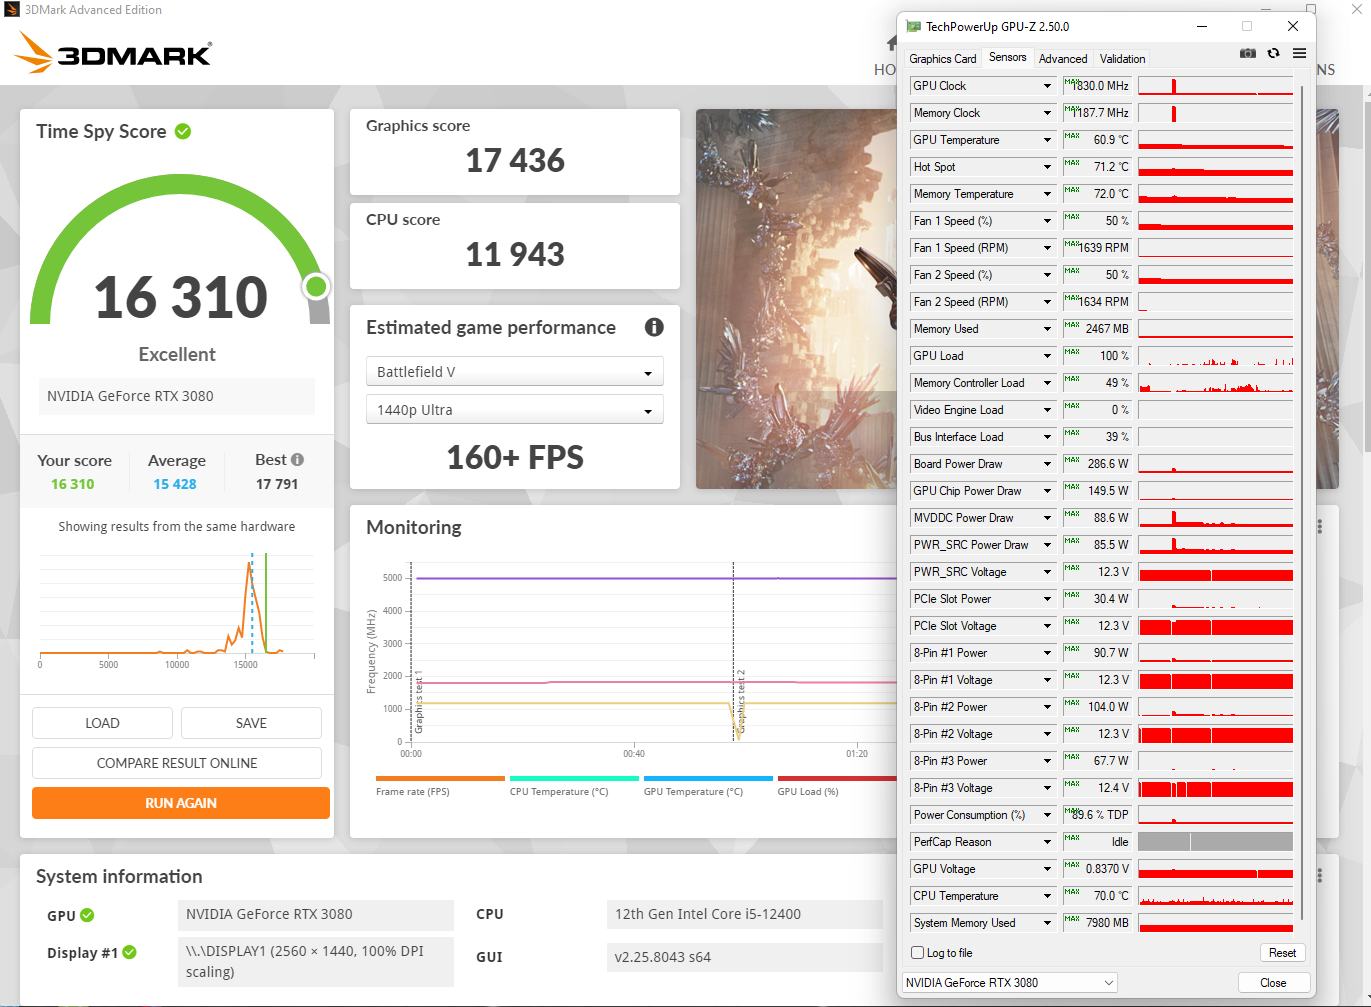Click the 12th Gen Intel Core i5-12400 field
The height and width of the screenshot is (1007, 1371).
pyautogui.click(x=745, y=914)
